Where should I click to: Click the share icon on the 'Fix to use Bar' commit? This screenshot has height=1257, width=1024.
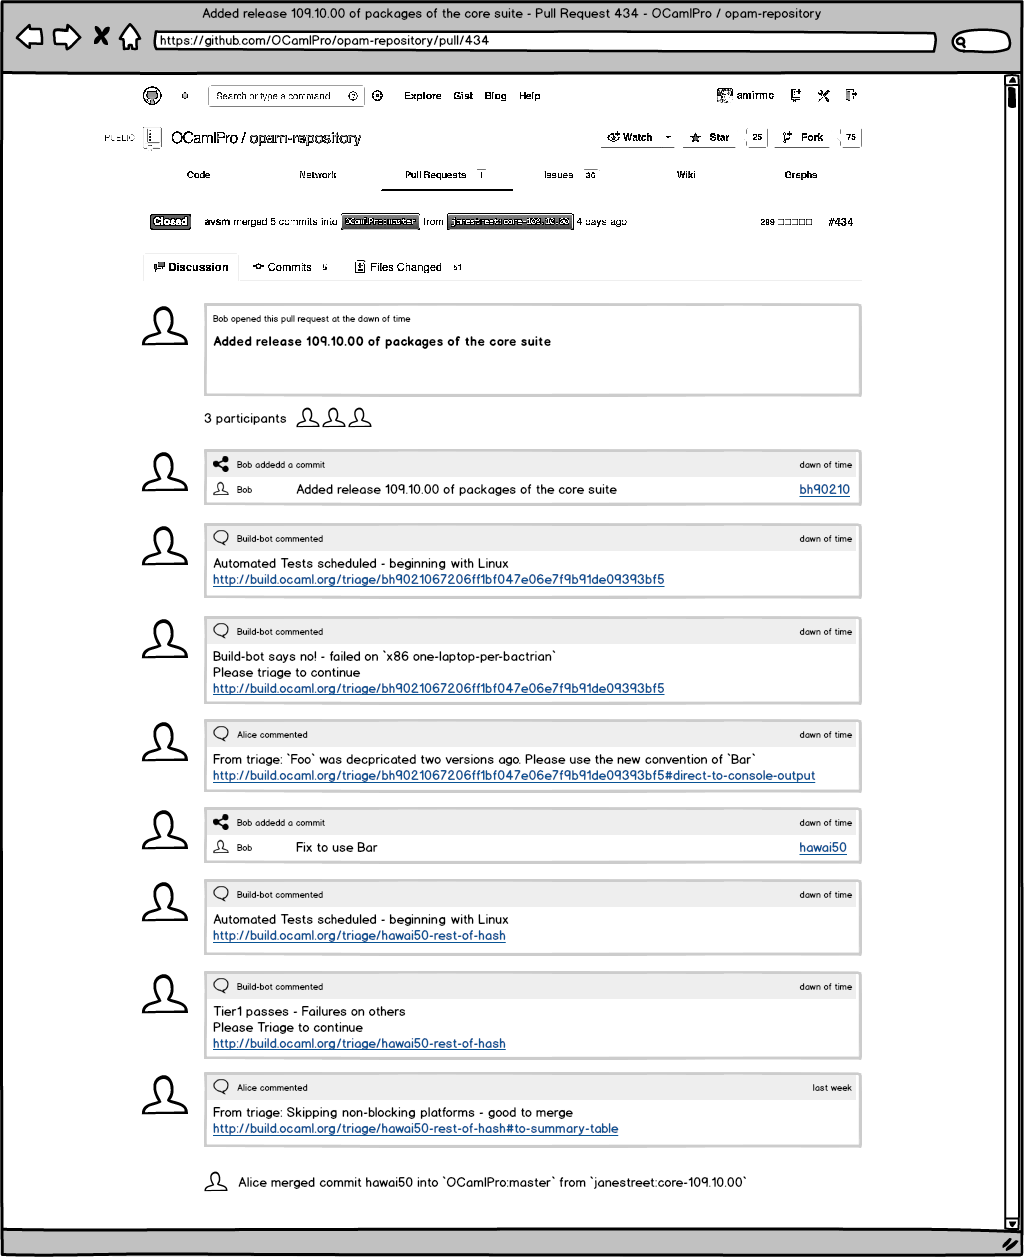[x=222, y=822]
